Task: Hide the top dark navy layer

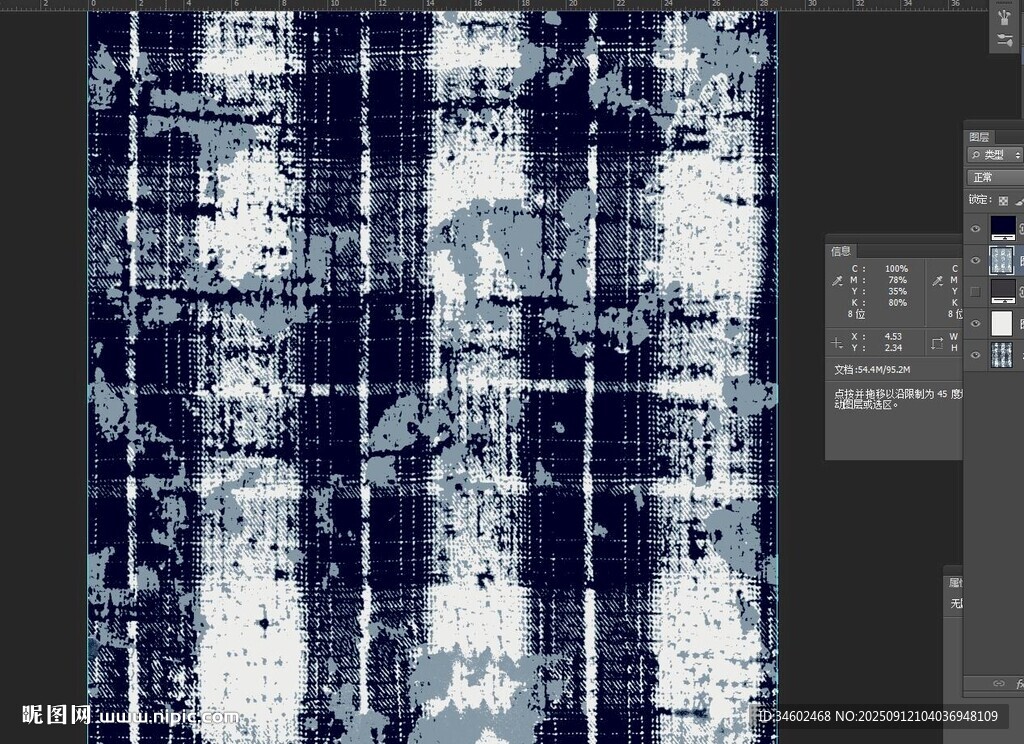Action: pos(976,229)
